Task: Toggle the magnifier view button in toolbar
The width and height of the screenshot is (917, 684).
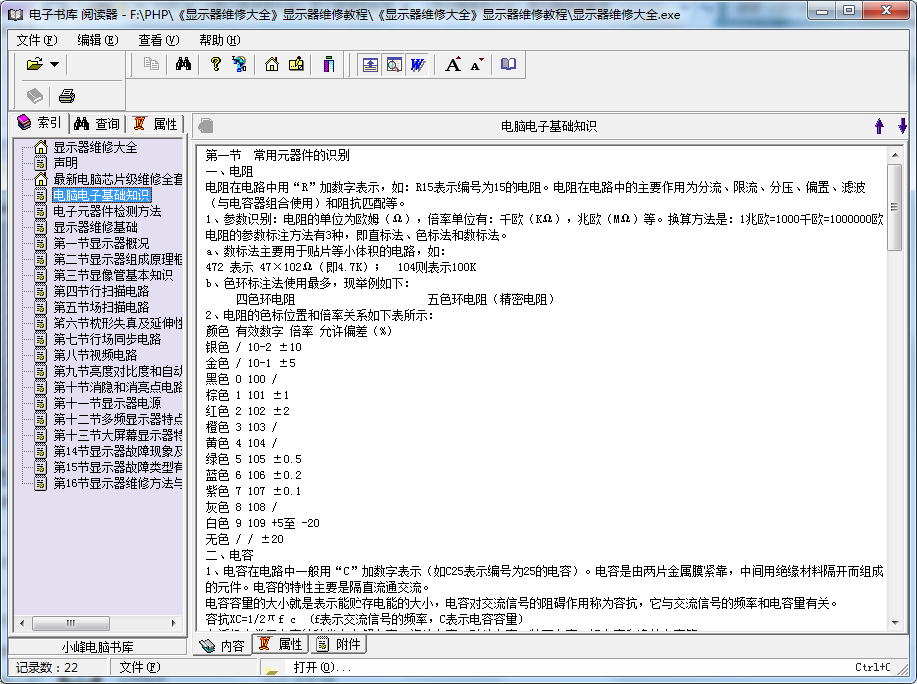Action: pos(394,64)
